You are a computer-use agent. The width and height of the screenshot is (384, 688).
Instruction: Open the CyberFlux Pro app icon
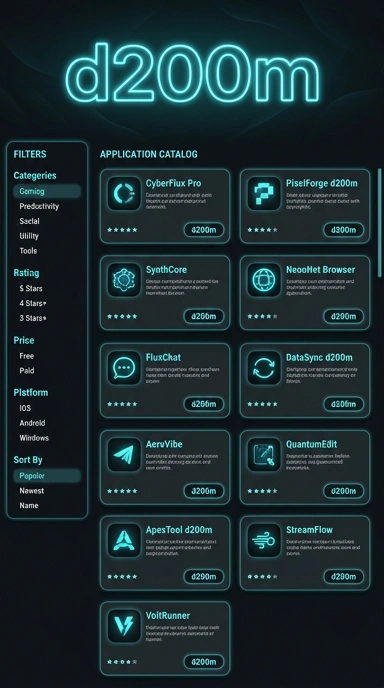[x=124, y=193]
